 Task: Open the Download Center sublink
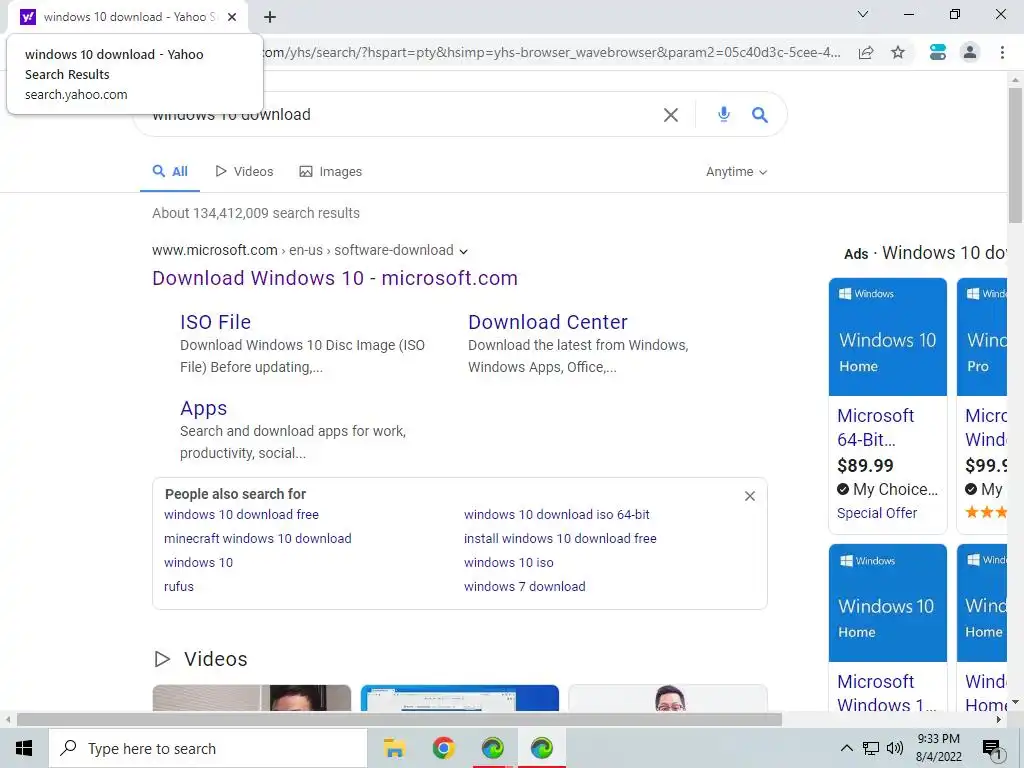tap(548, 322)
